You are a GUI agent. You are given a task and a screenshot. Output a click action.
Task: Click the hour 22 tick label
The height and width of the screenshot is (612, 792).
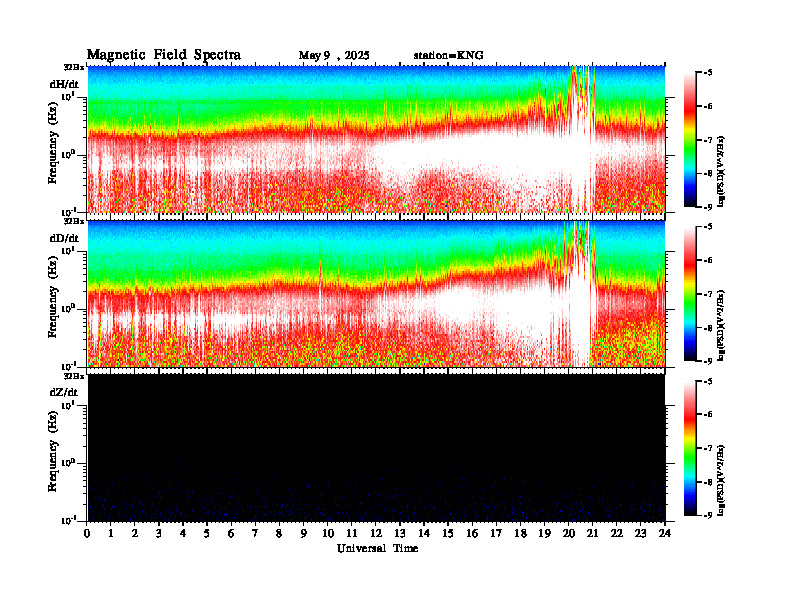[617, 533]
